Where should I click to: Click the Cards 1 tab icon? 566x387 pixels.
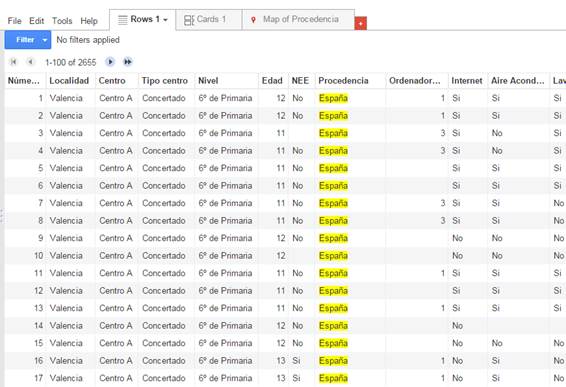[x=189, y=20]
